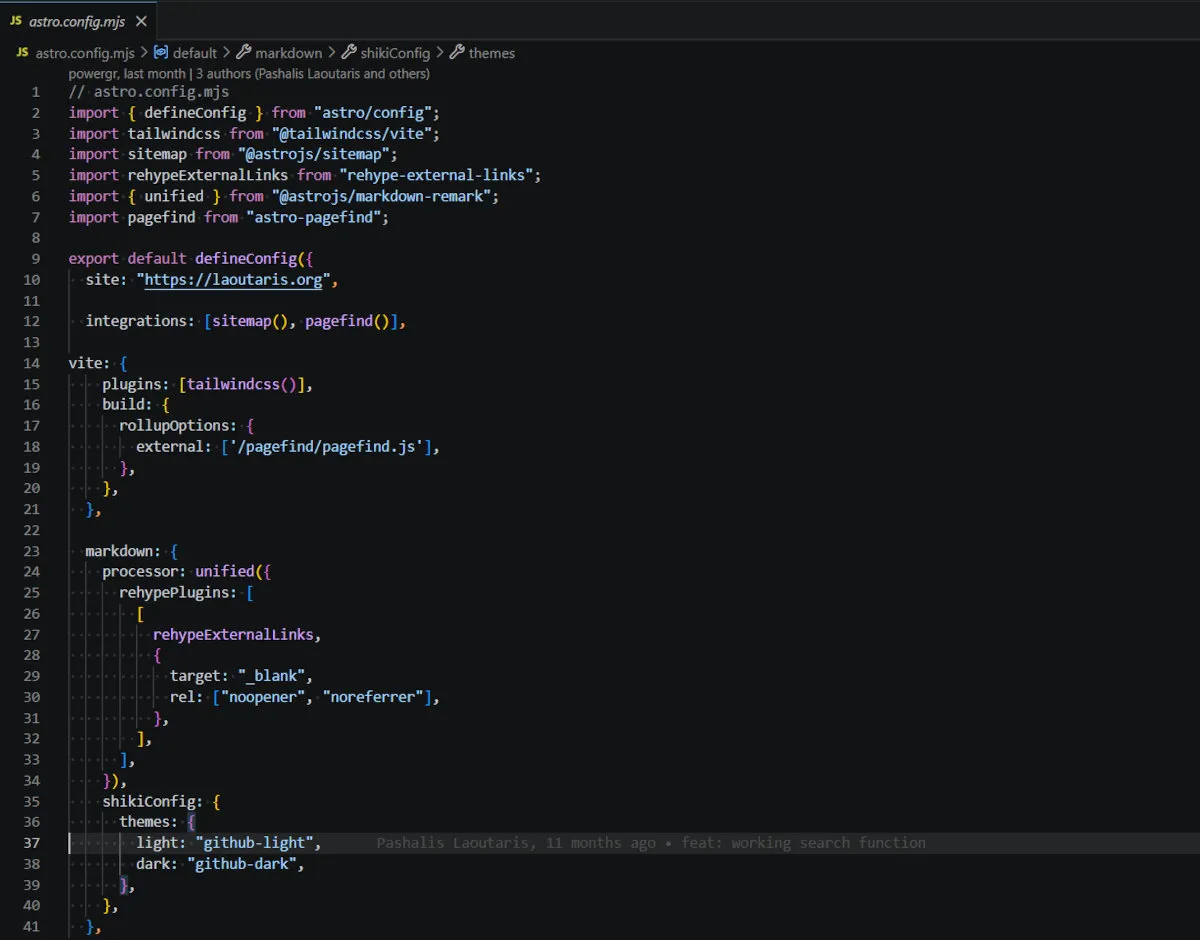Screen dimensions: 1200x940
Task: Click the JS file icon in tab
Action: coord(15,20)
